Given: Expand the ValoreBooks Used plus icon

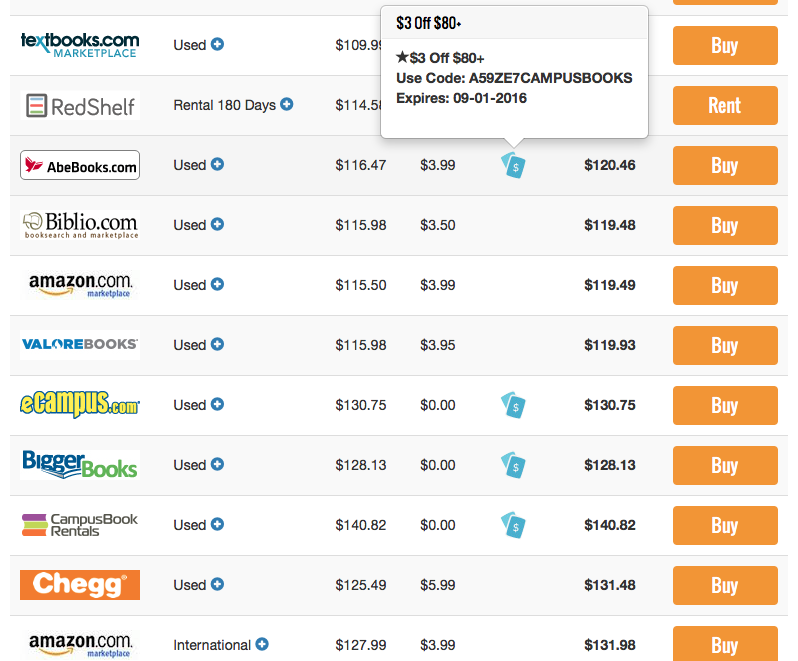Looking at the screenshot, I should (x=217, y=345).
